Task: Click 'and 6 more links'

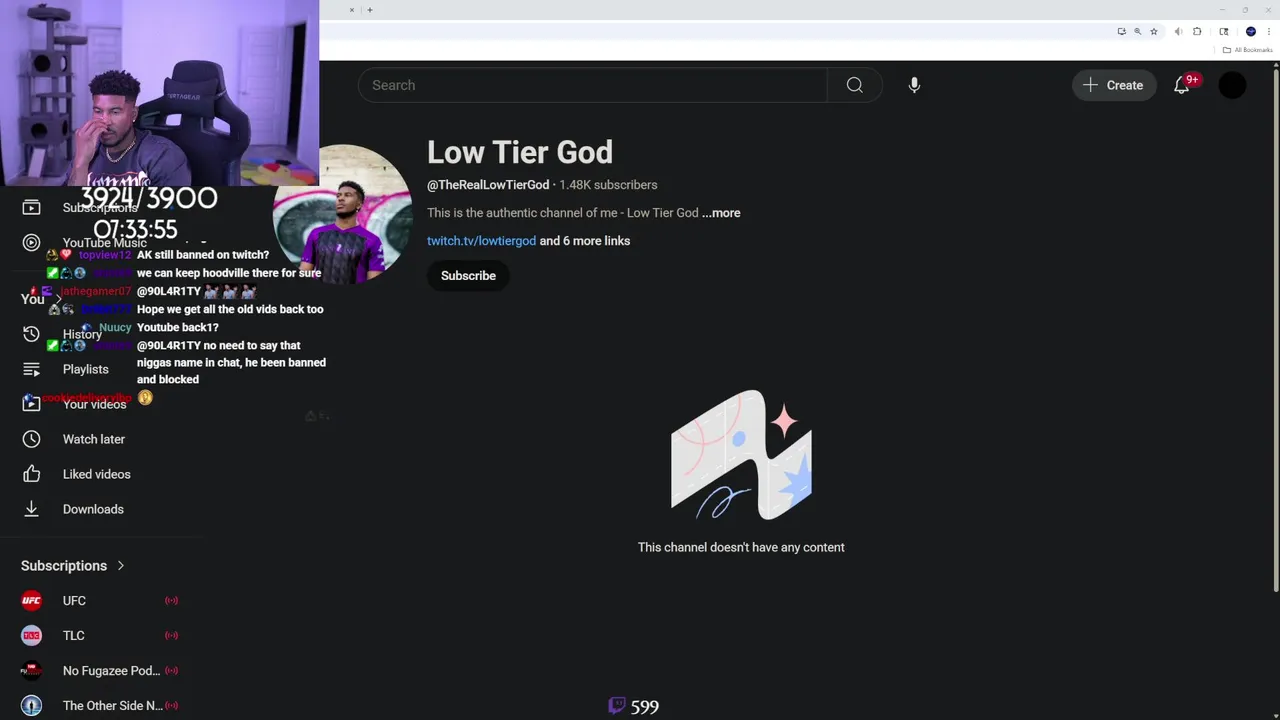Action: 585,241
